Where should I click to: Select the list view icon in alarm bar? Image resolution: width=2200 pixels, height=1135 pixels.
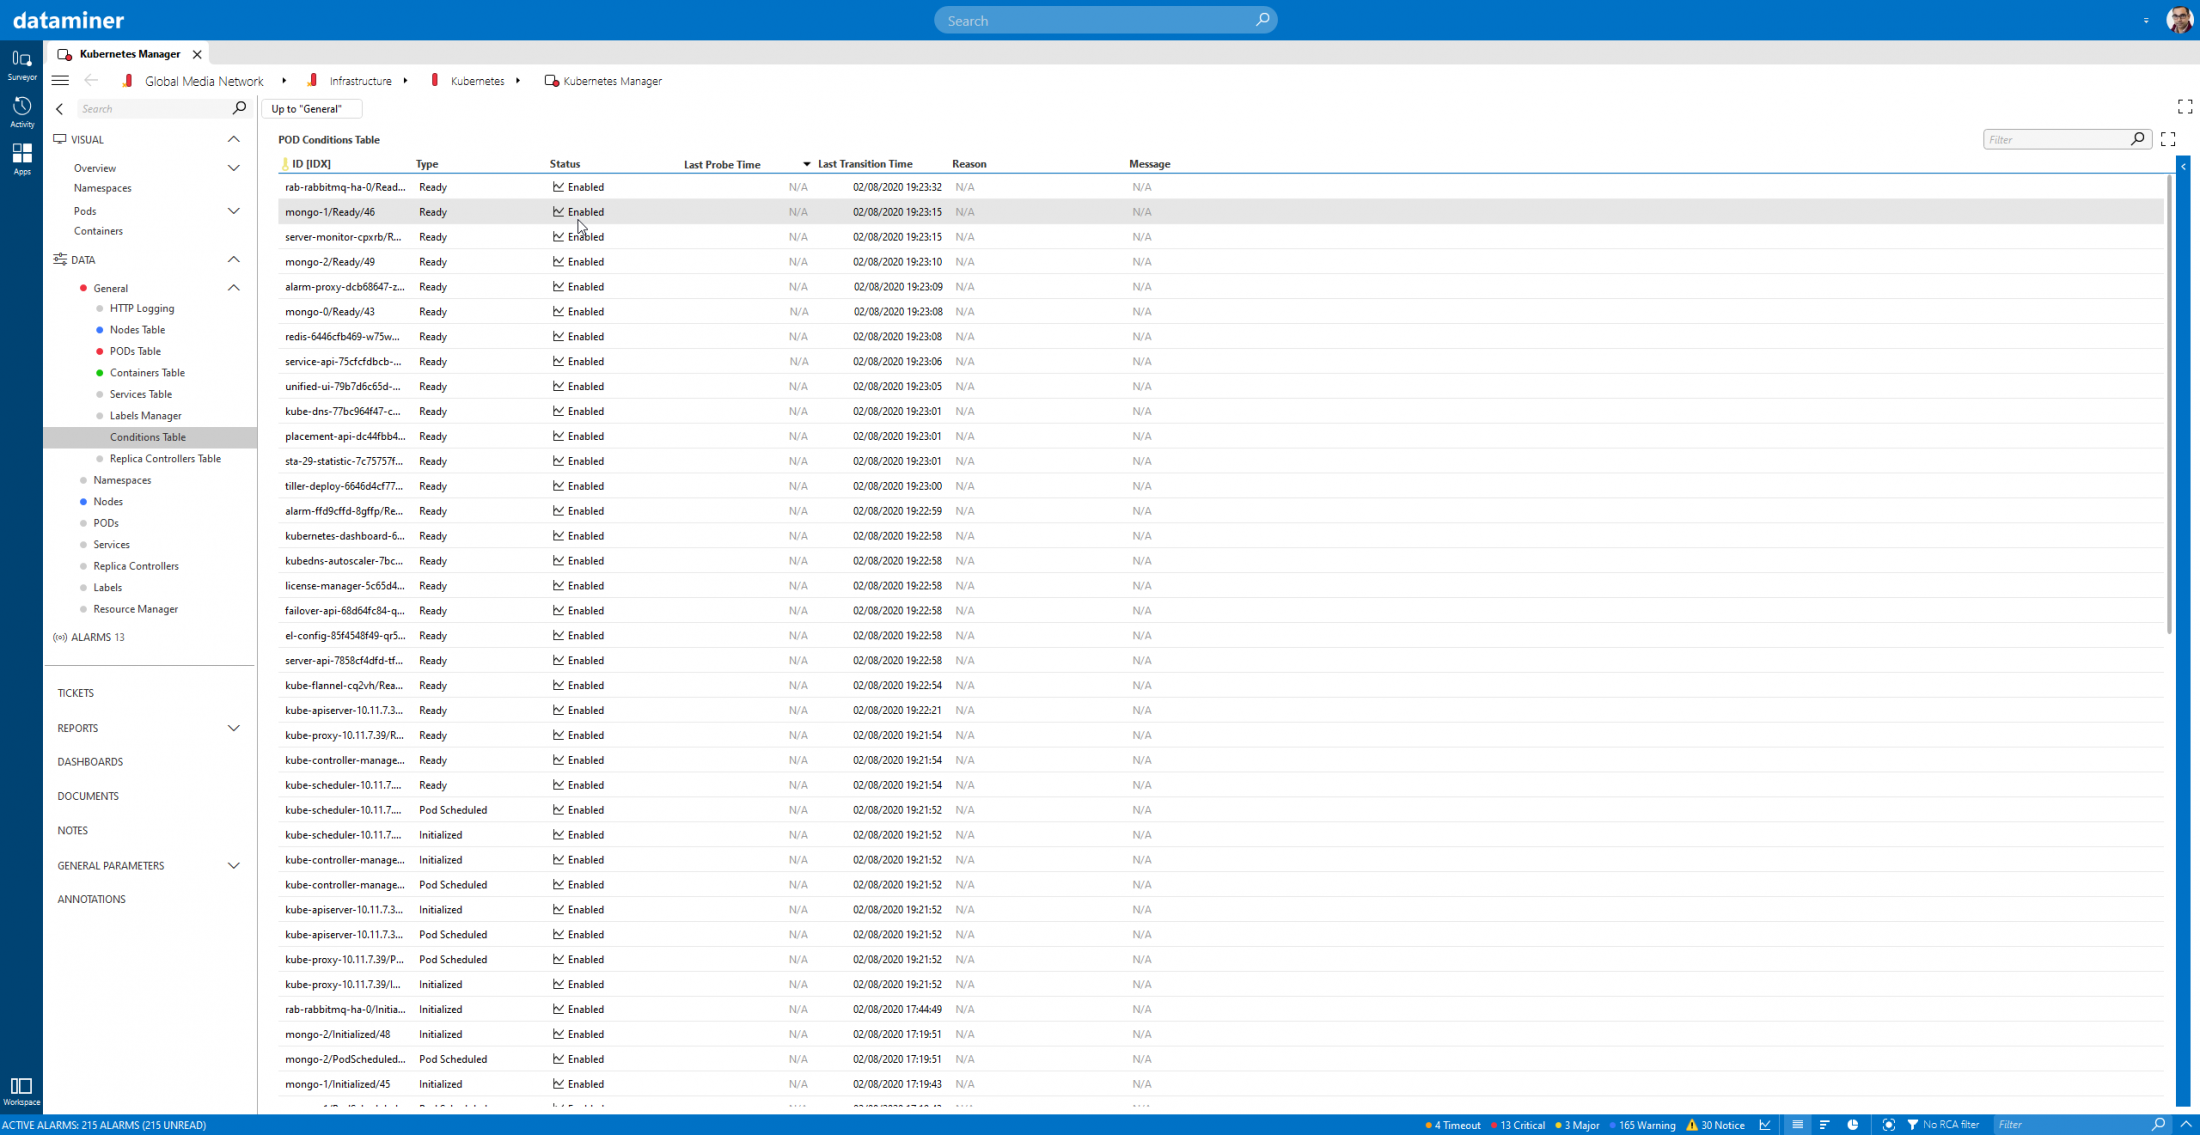[1797, 1125]
